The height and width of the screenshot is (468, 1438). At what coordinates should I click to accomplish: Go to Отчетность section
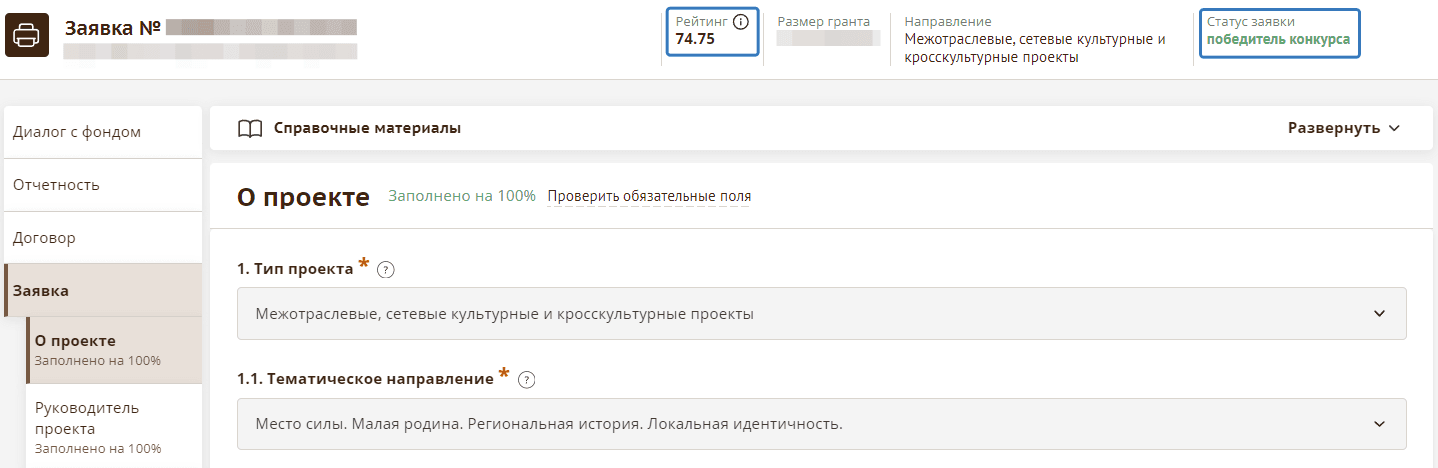point(56,185)
